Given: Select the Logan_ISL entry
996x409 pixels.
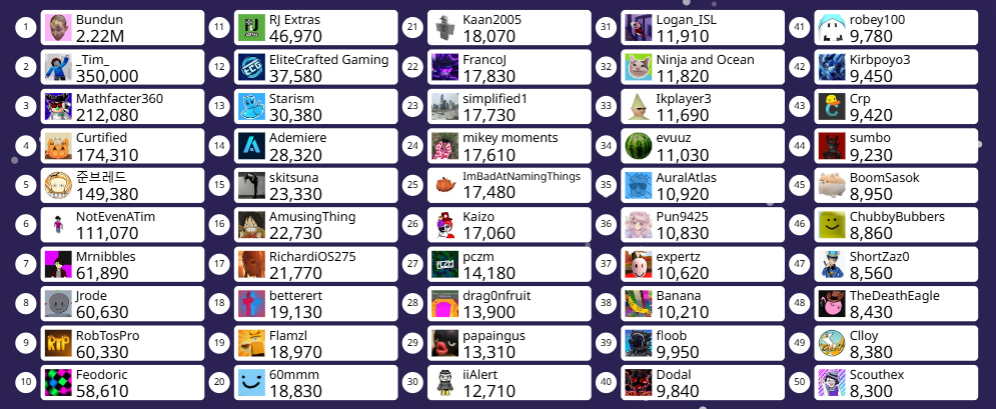Looking at the screenshot, I should coord(703,28).
